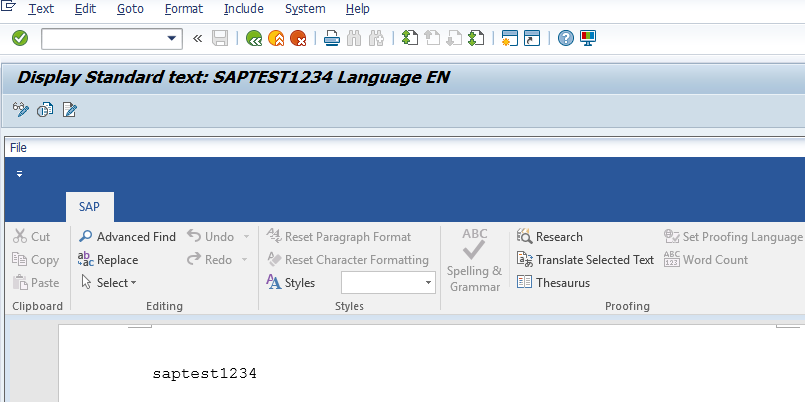The height and width of the screenshot is (402, 805).
Task: Click the red Cancel icon
Action: click(298, 39)
